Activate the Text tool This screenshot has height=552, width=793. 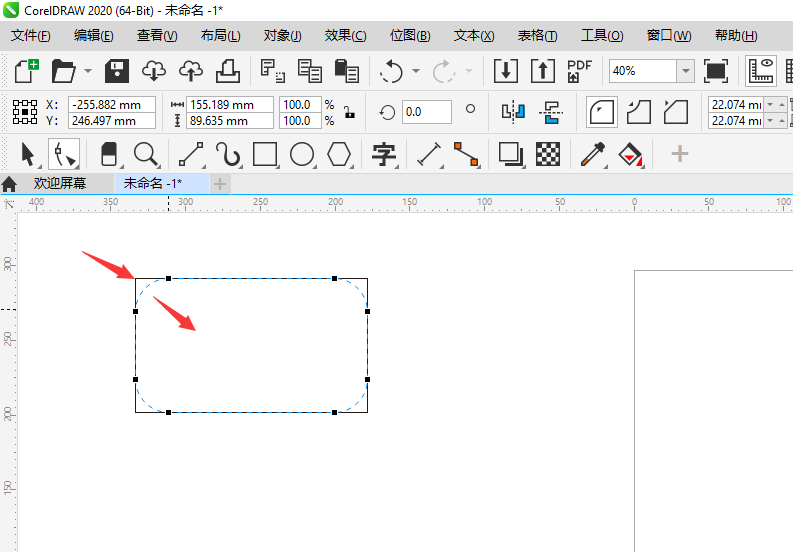pos(384,154)
